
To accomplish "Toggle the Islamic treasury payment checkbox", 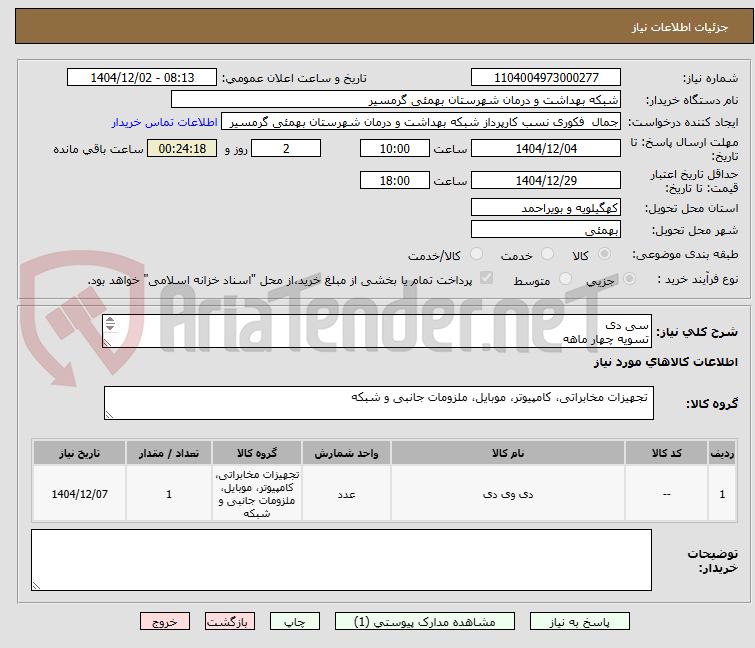I will [486, 278].
